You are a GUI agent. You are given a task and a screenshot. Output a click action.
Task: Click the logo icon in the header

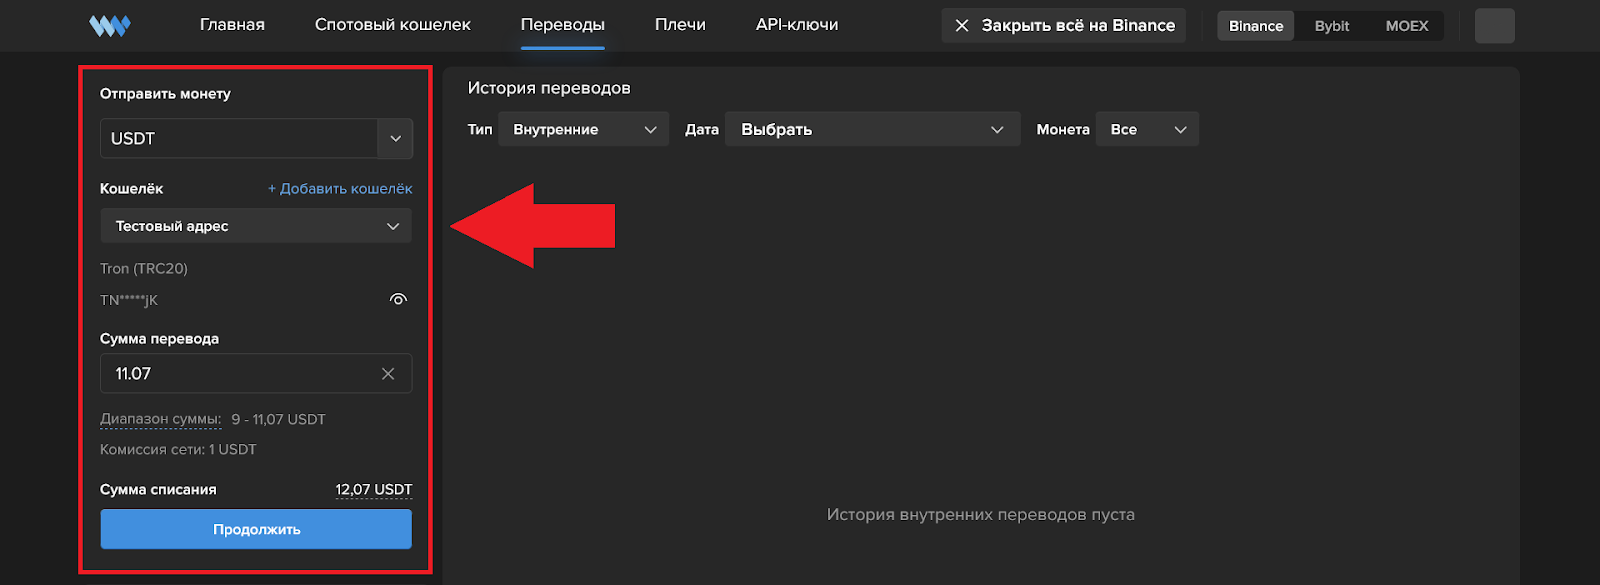click(x=110, y=26)
